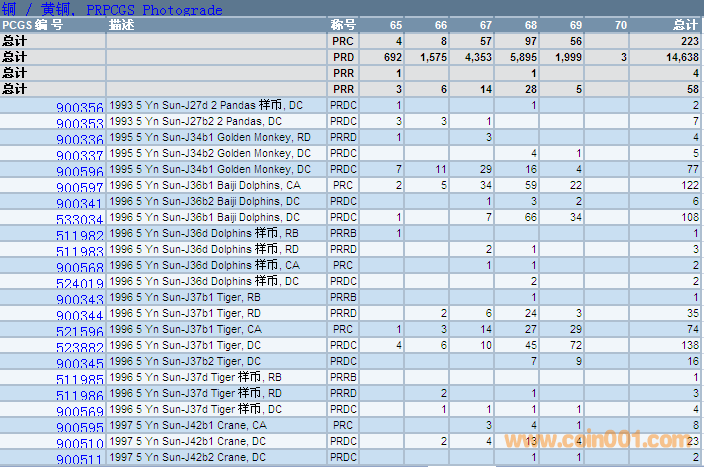Click the 描述 column header
This screenshot has width=704, height=467.
[122, 24]
